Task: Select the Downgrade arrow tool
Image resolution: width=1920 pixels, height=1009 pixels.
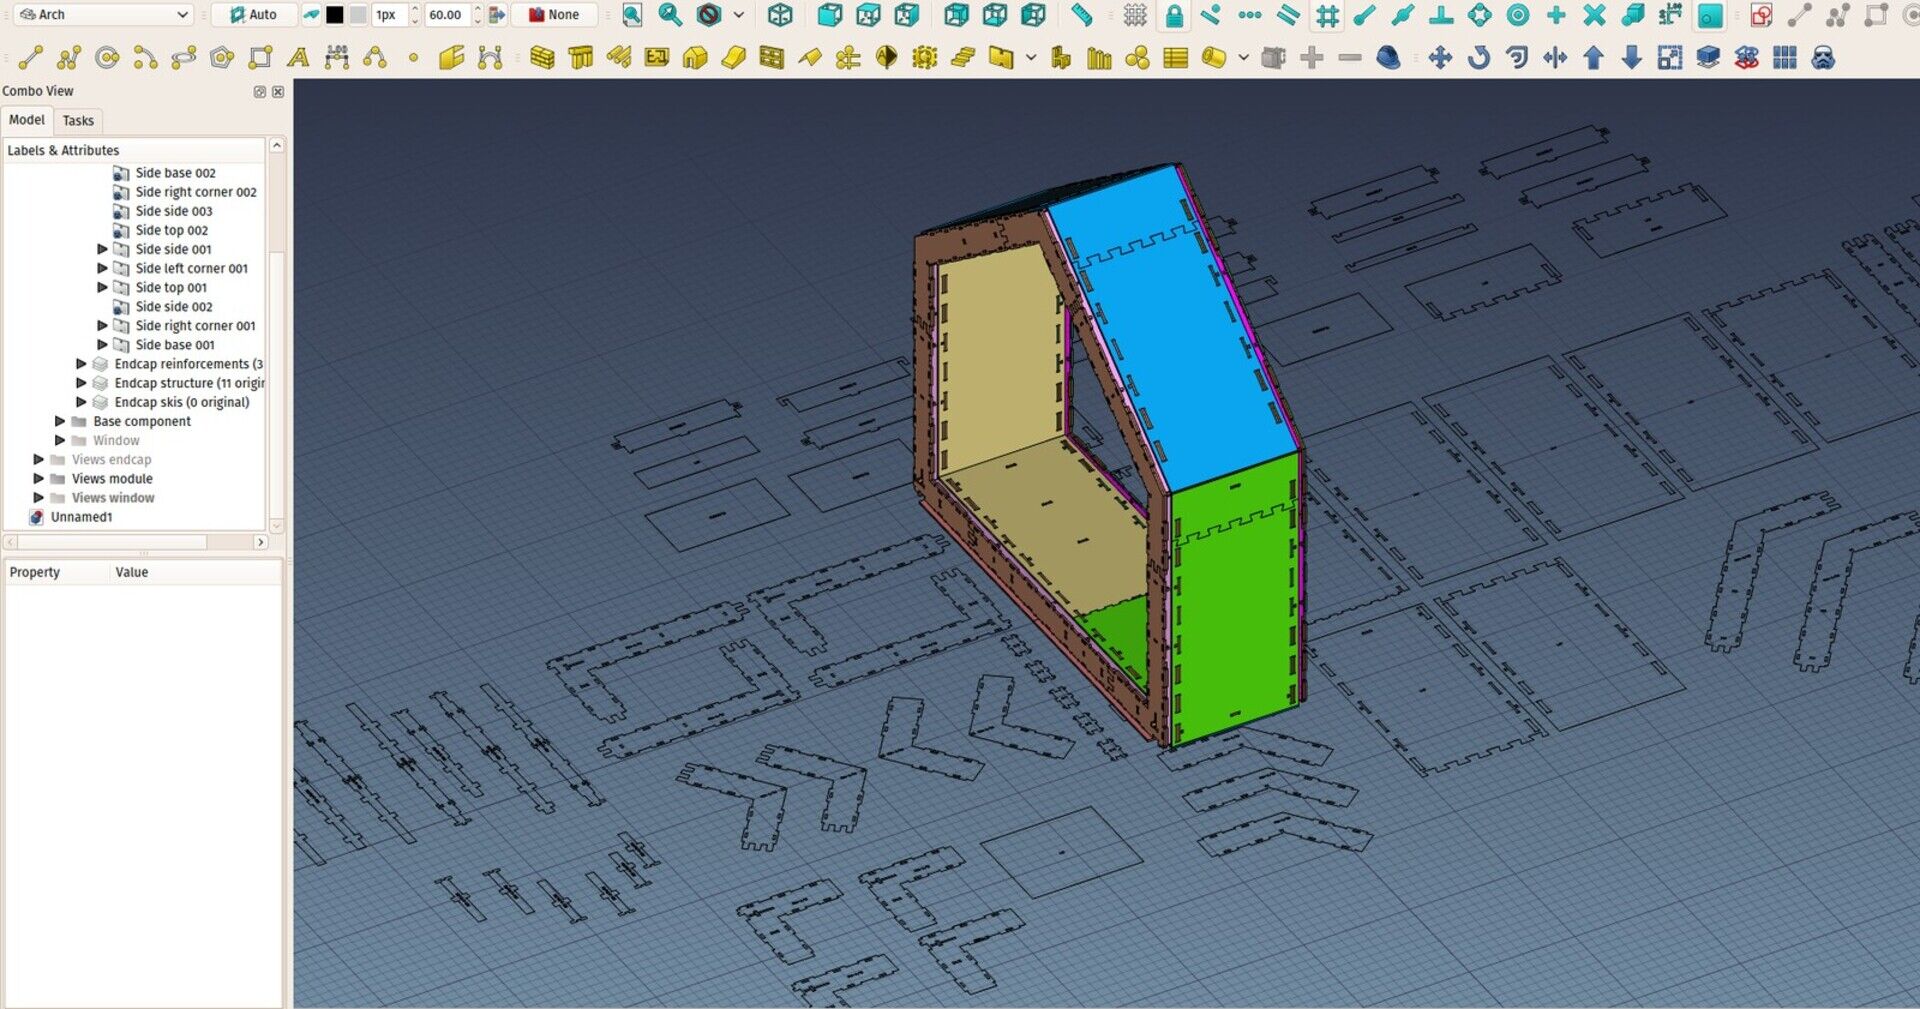Action: tap(1632, 58)
